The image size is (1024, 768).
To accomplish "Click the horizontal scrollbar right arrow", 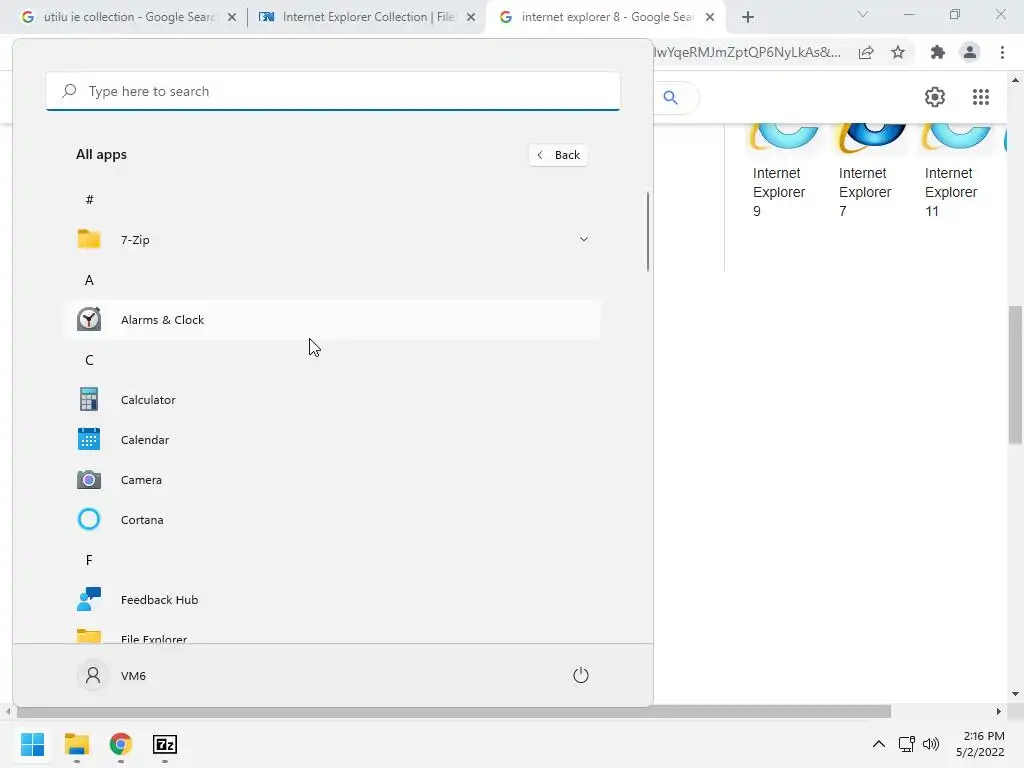I will (999, 711).
